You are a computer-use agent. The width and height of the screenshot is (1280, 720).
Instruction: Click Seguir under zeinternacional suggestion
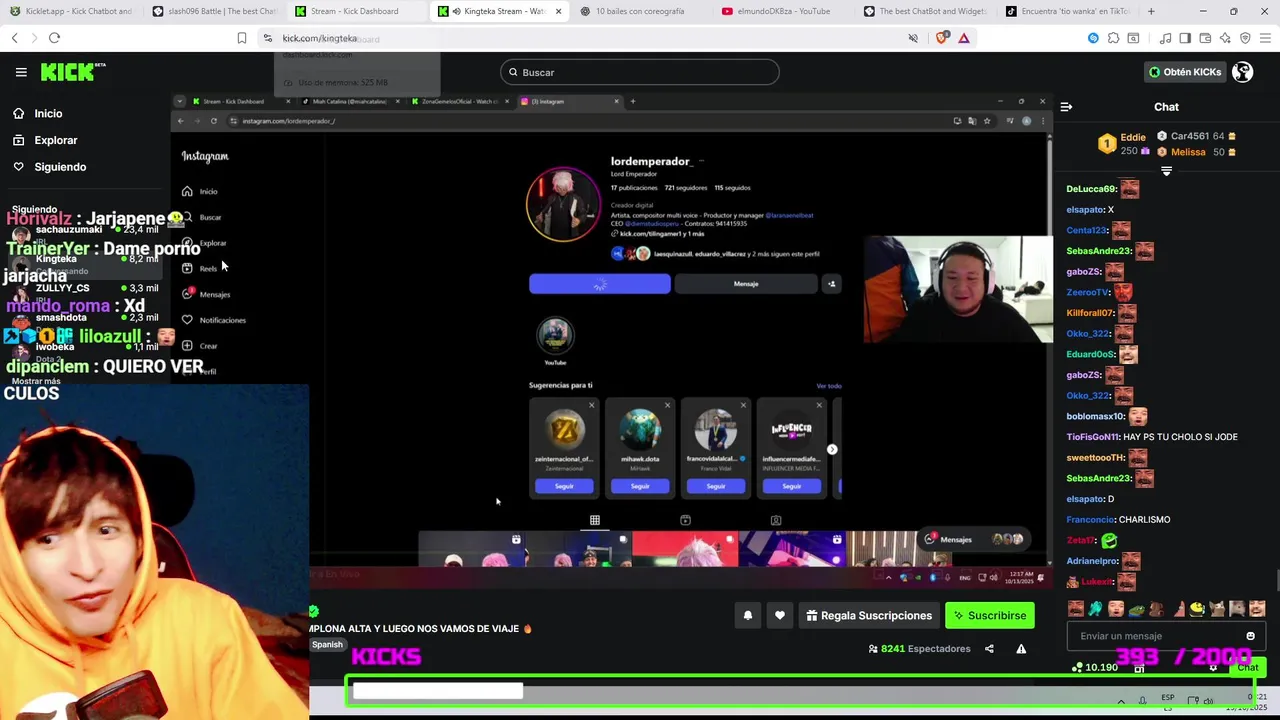tap(564, 486)
